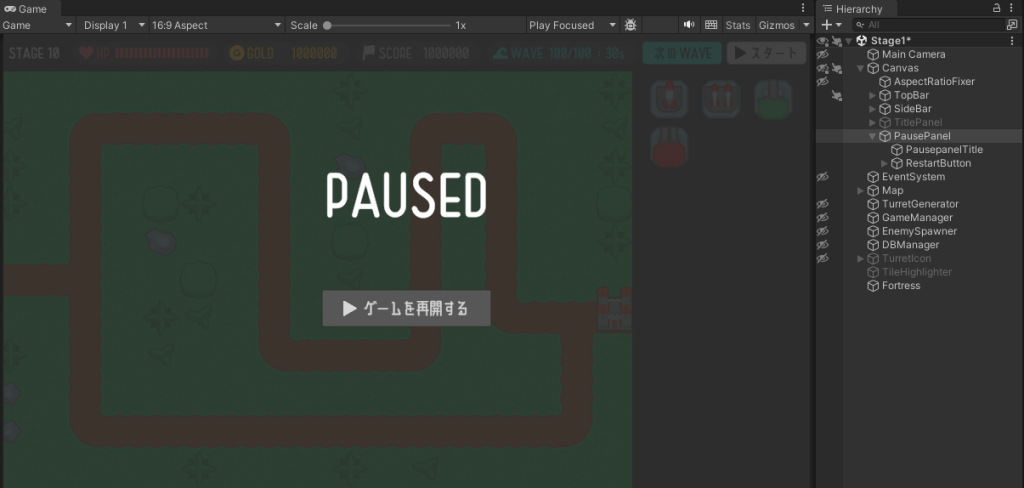Viewport: 1024px width, 488px height.
Task: Select the Fortress object
Action: 901,286
